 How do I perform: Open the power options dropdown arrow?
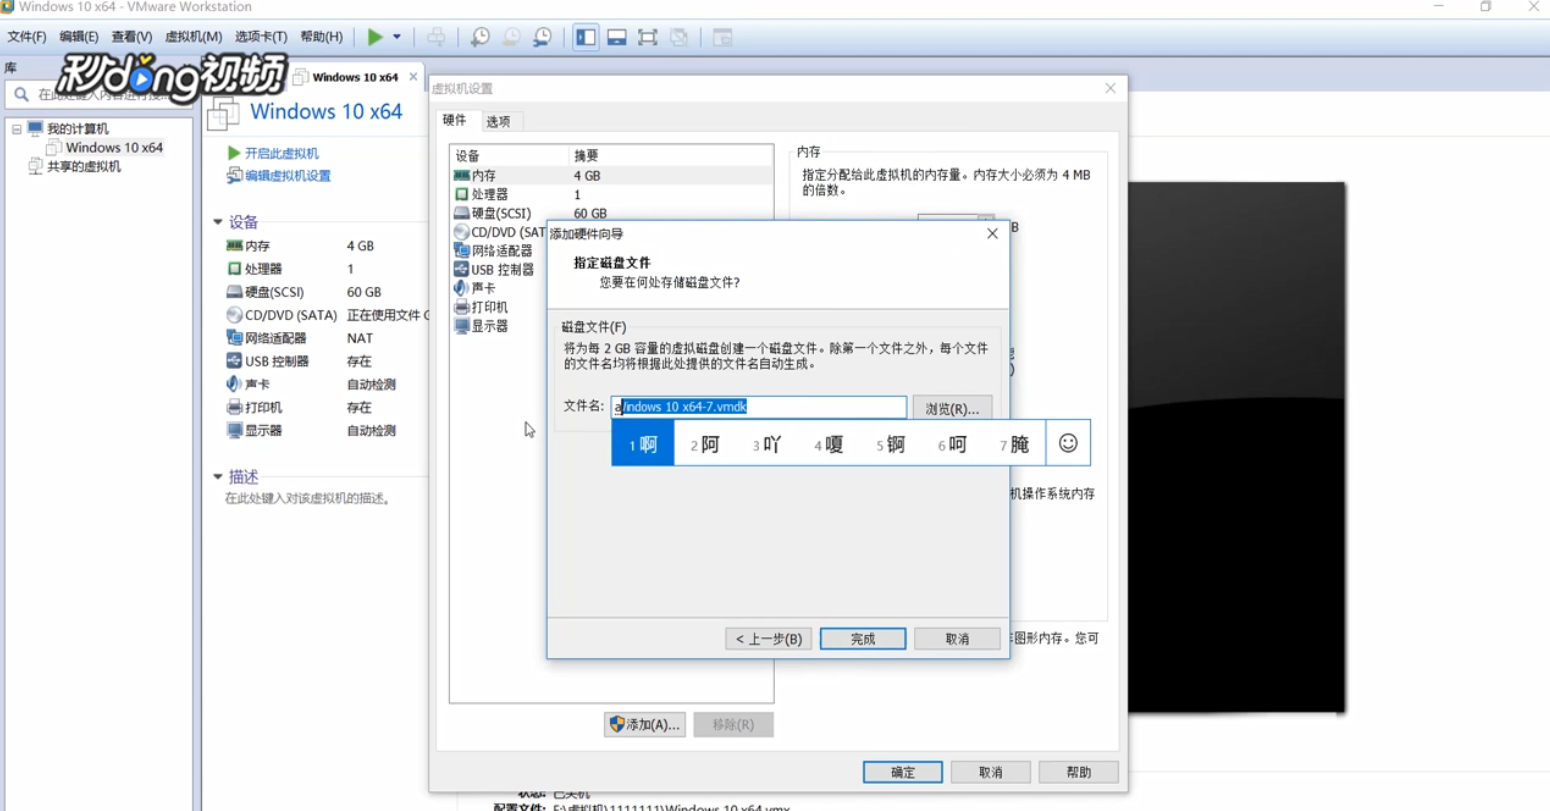tap(397, 37)
